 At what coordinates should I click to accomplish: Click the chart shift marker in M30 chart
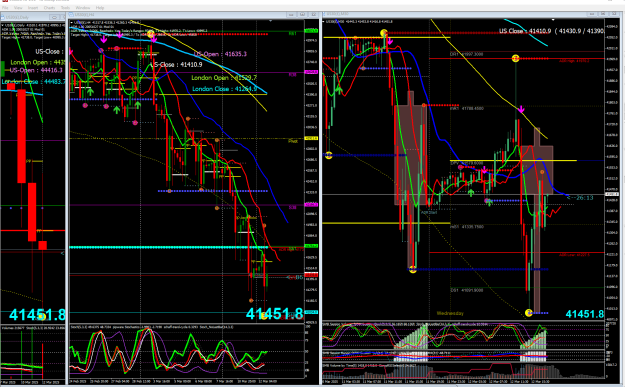coord(553,20)
